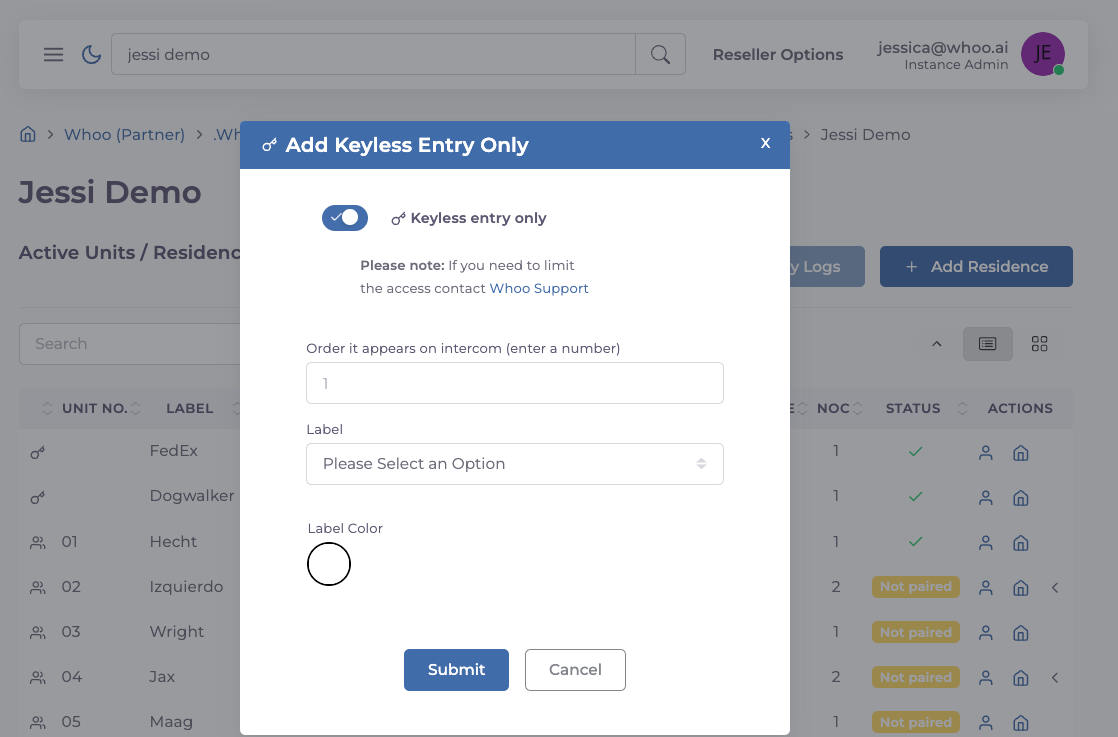The width and height of the screenshot is (1118, 737).
Task: Submit the keyless entry form
Action: (456, 670)
